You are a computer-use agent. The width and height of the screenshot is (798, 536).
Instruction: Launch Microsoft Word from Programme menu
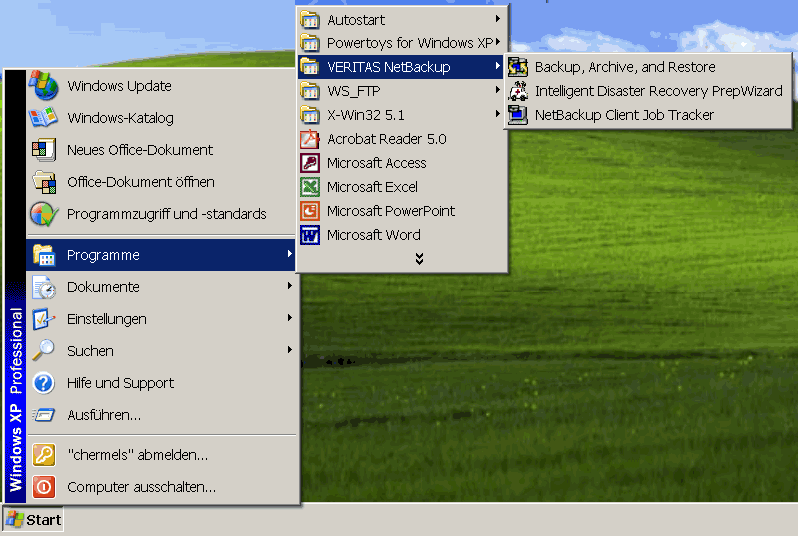tap(402, 235)
